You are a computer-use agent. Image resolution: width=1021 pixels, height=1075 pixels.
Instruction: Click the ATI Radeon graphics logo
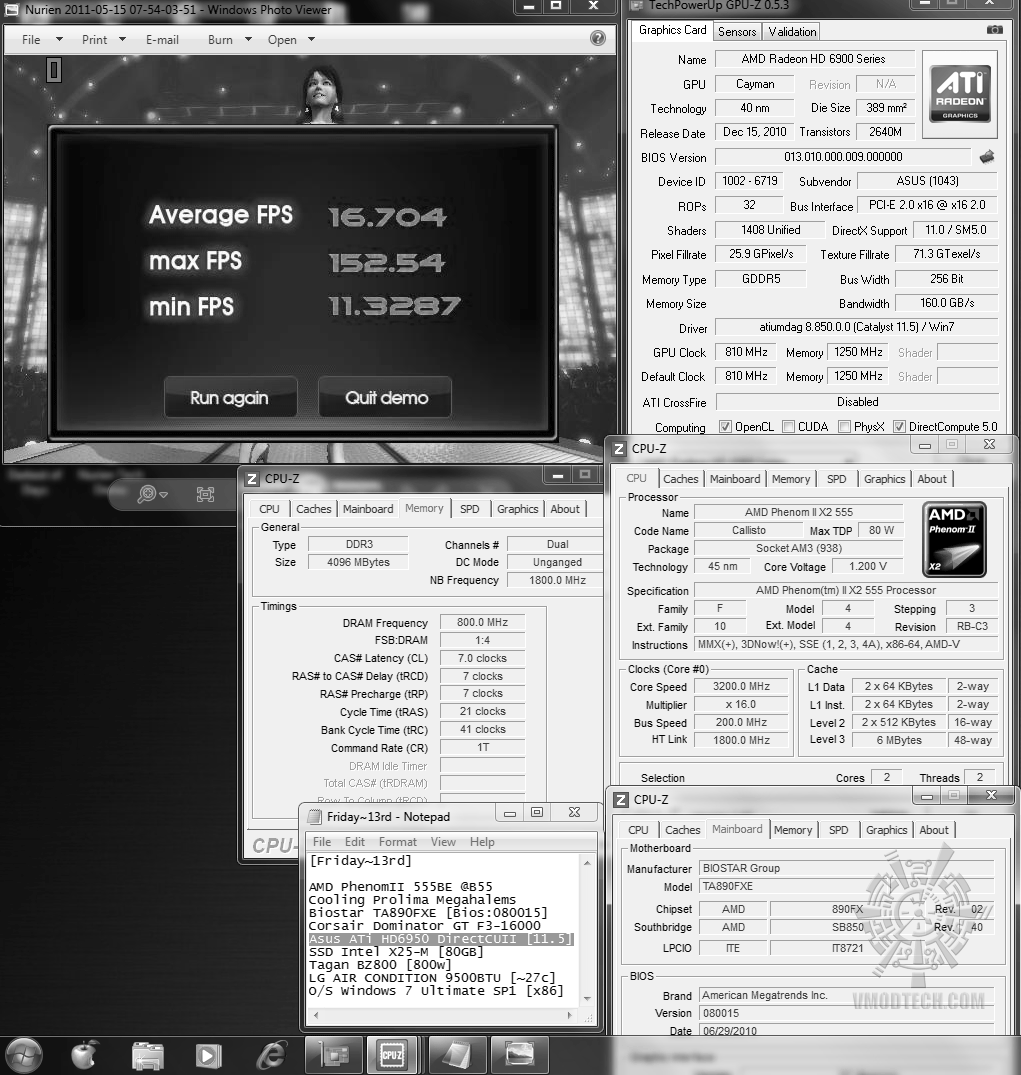click(x=959, y=94)
